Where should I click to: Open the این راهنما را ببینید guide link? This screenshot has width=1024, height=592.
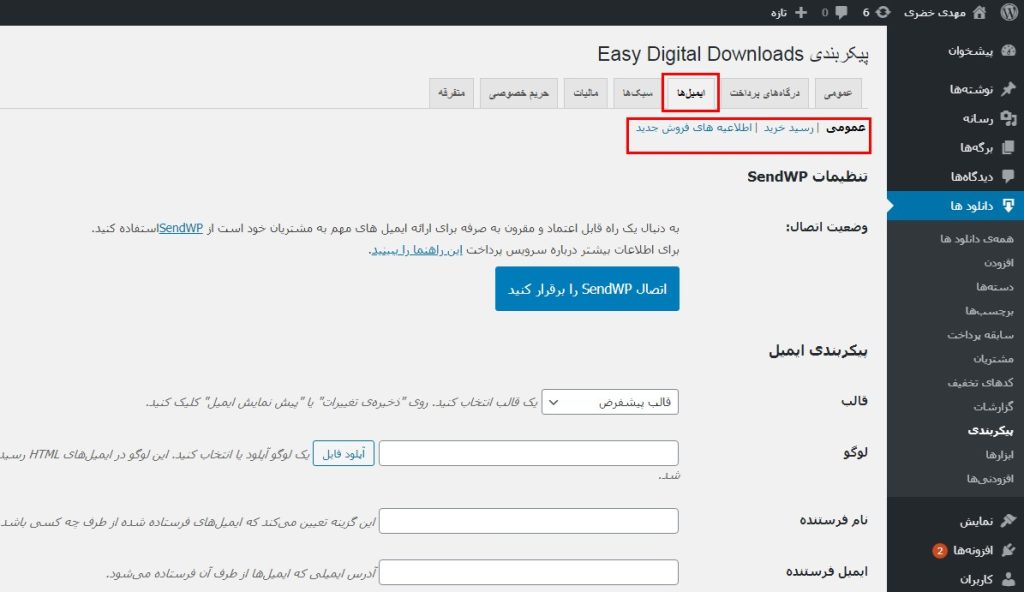417,250
